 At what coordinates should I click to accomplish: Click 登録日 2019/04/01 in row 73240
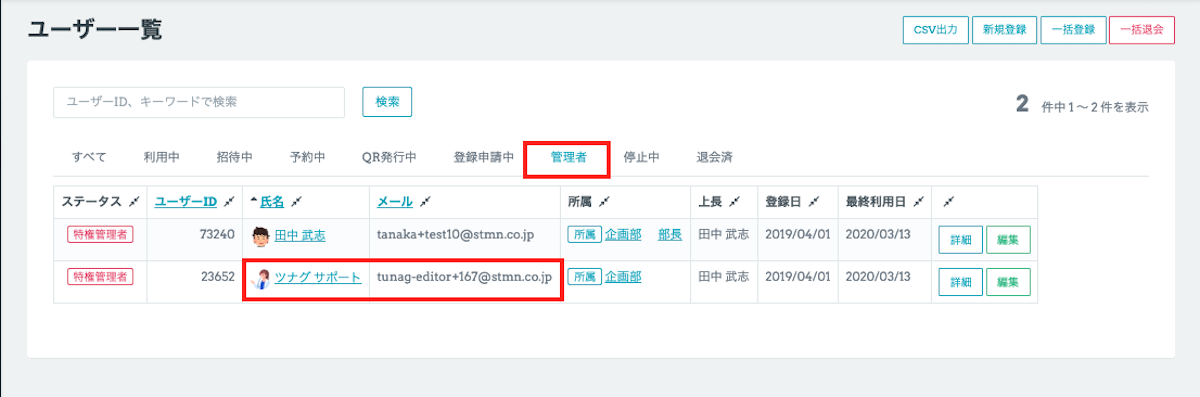797,235
